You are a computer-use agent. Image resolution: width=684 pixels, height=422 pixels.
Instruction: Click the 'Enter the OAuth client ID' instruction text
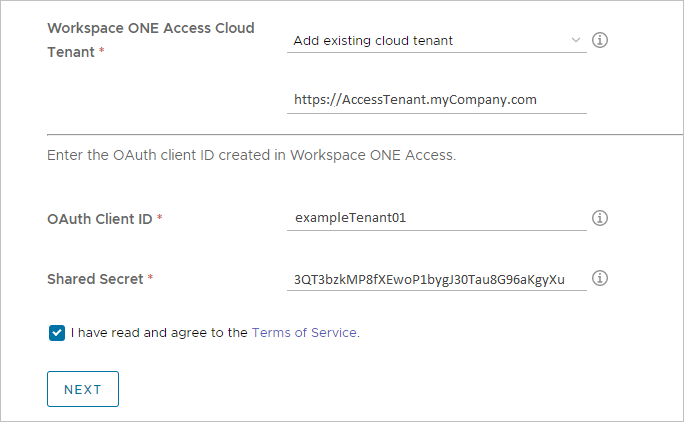pyautogui.click(x=251, y=155)
